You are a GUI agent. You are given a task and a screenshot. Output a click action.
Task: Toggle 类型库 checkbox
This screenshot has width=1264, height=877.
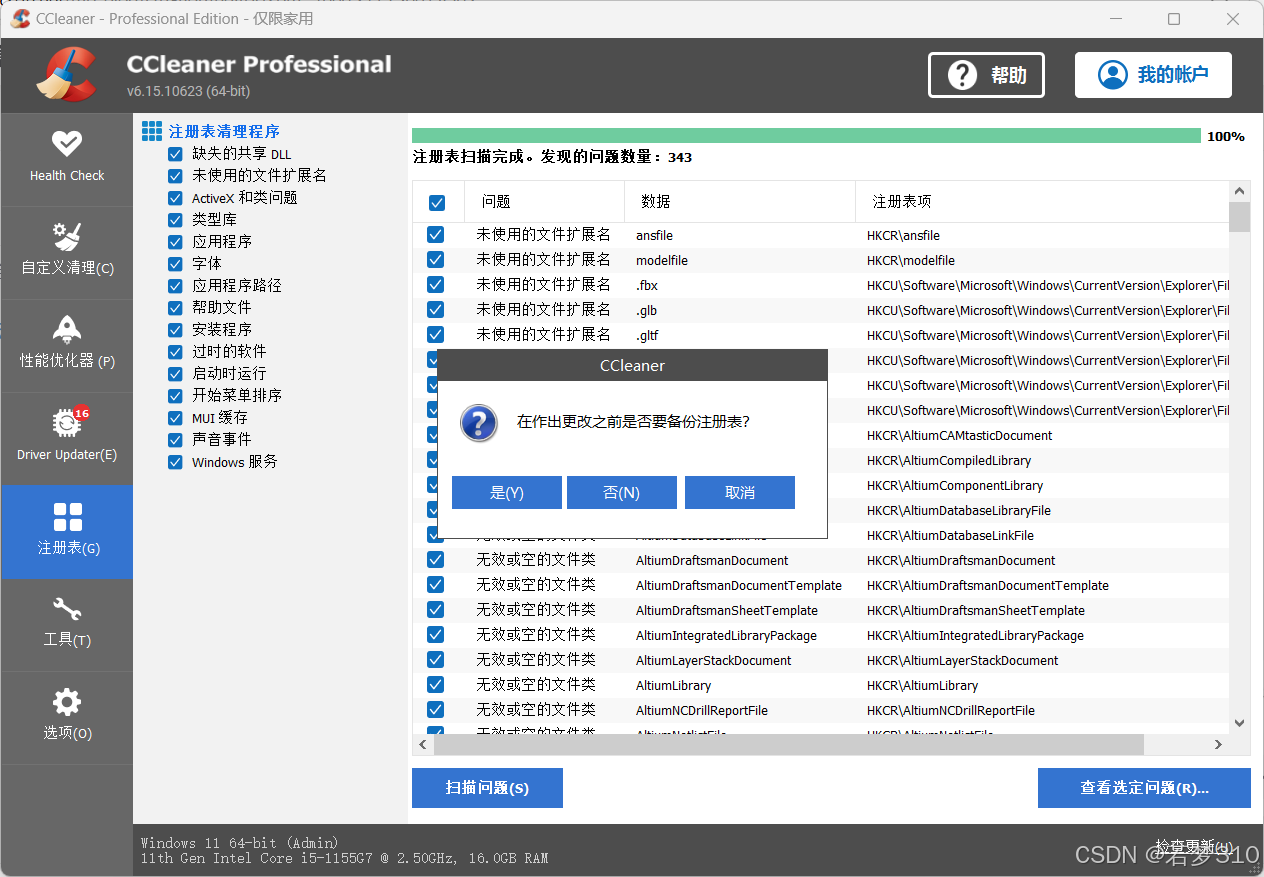(x=175, y=220)
